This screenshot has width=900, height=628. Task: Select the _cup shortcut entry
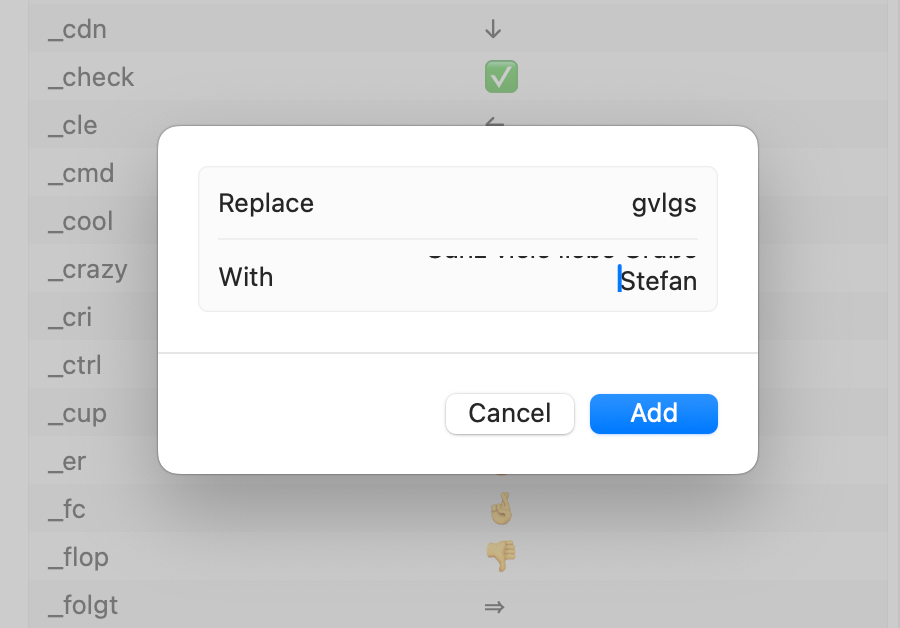click(77, 413)
